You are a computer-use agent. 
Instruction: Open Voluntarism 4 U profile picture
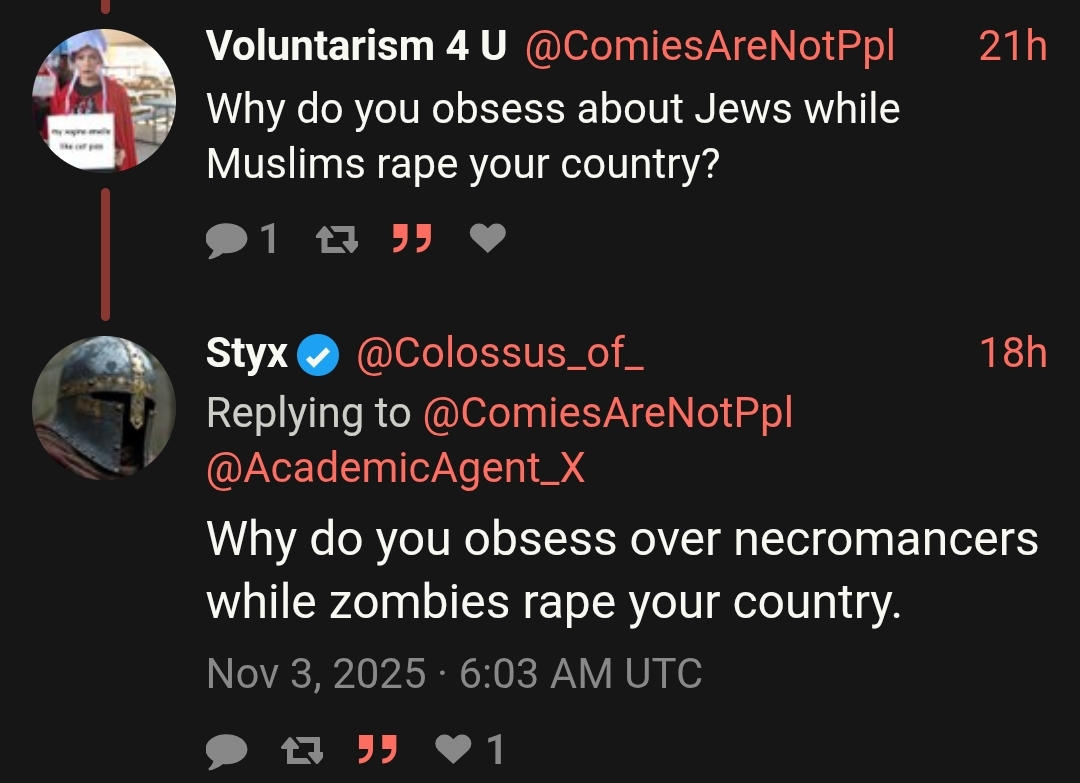104,100
